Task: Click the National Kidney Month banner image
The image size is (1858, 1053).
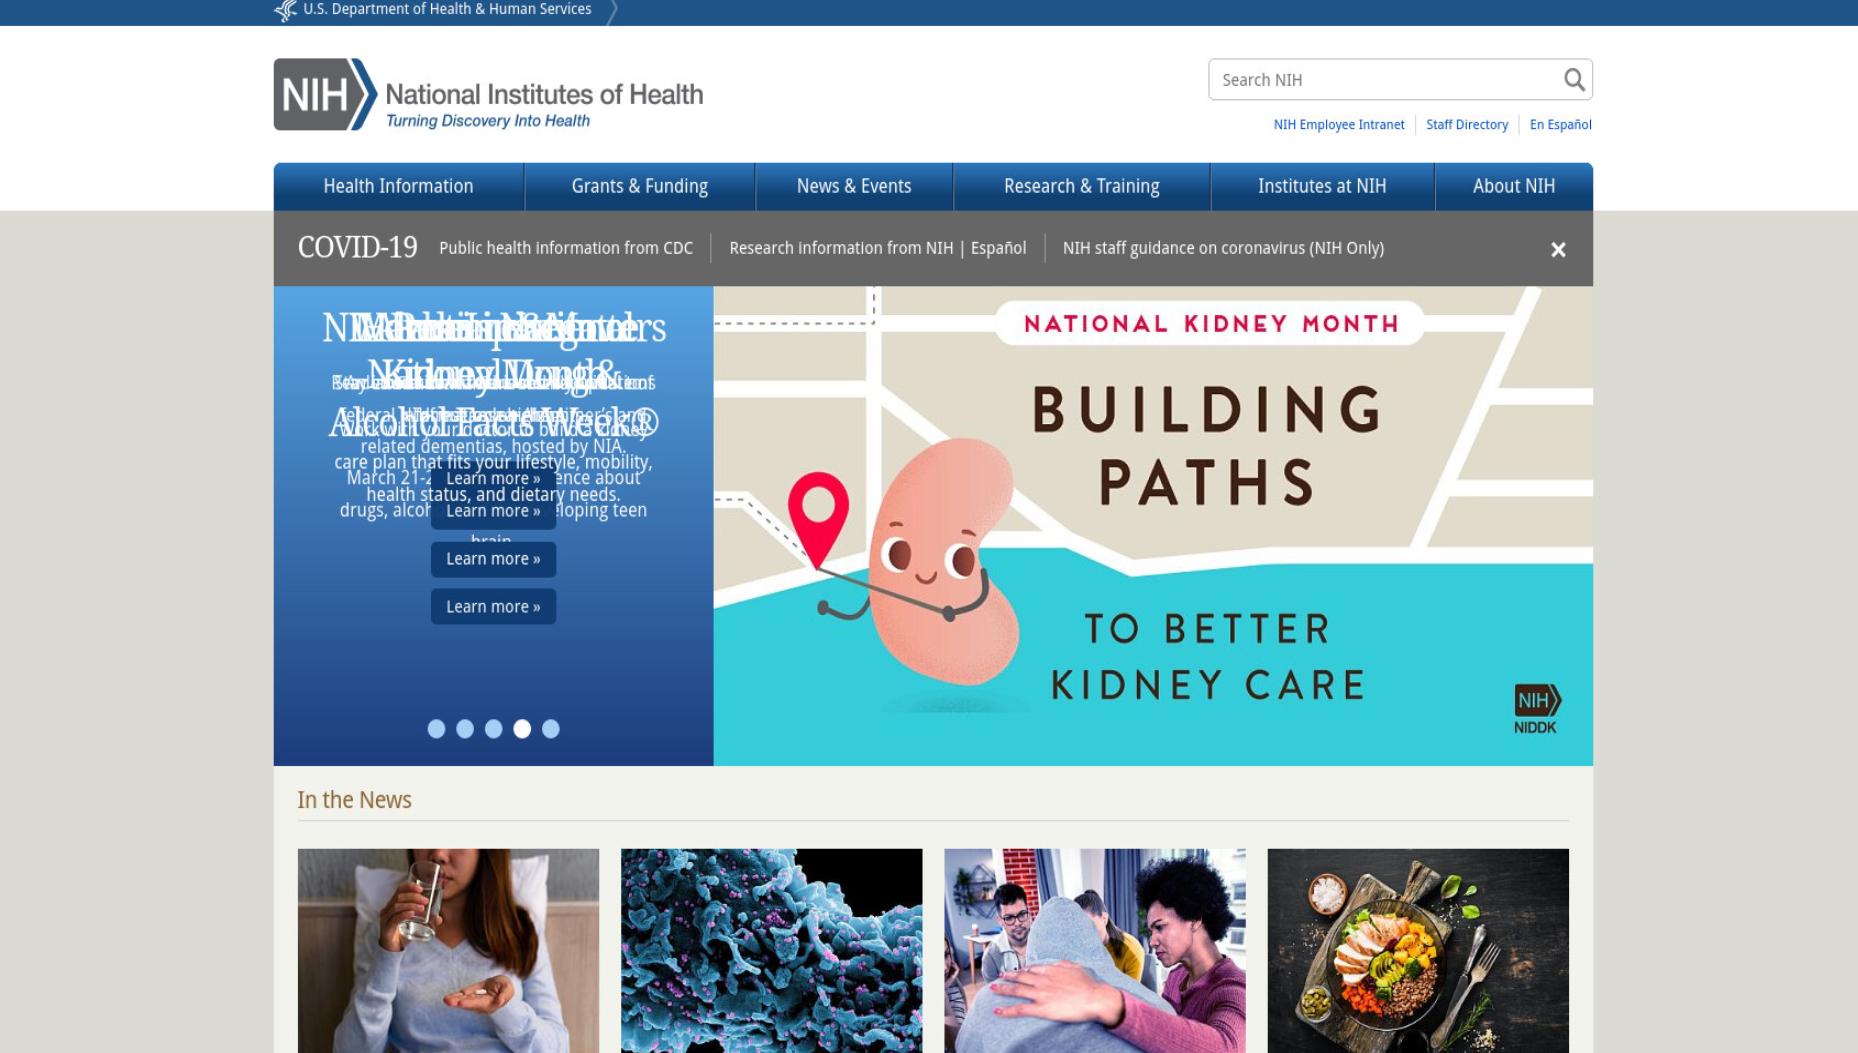Action: [x=1153, y=526]
